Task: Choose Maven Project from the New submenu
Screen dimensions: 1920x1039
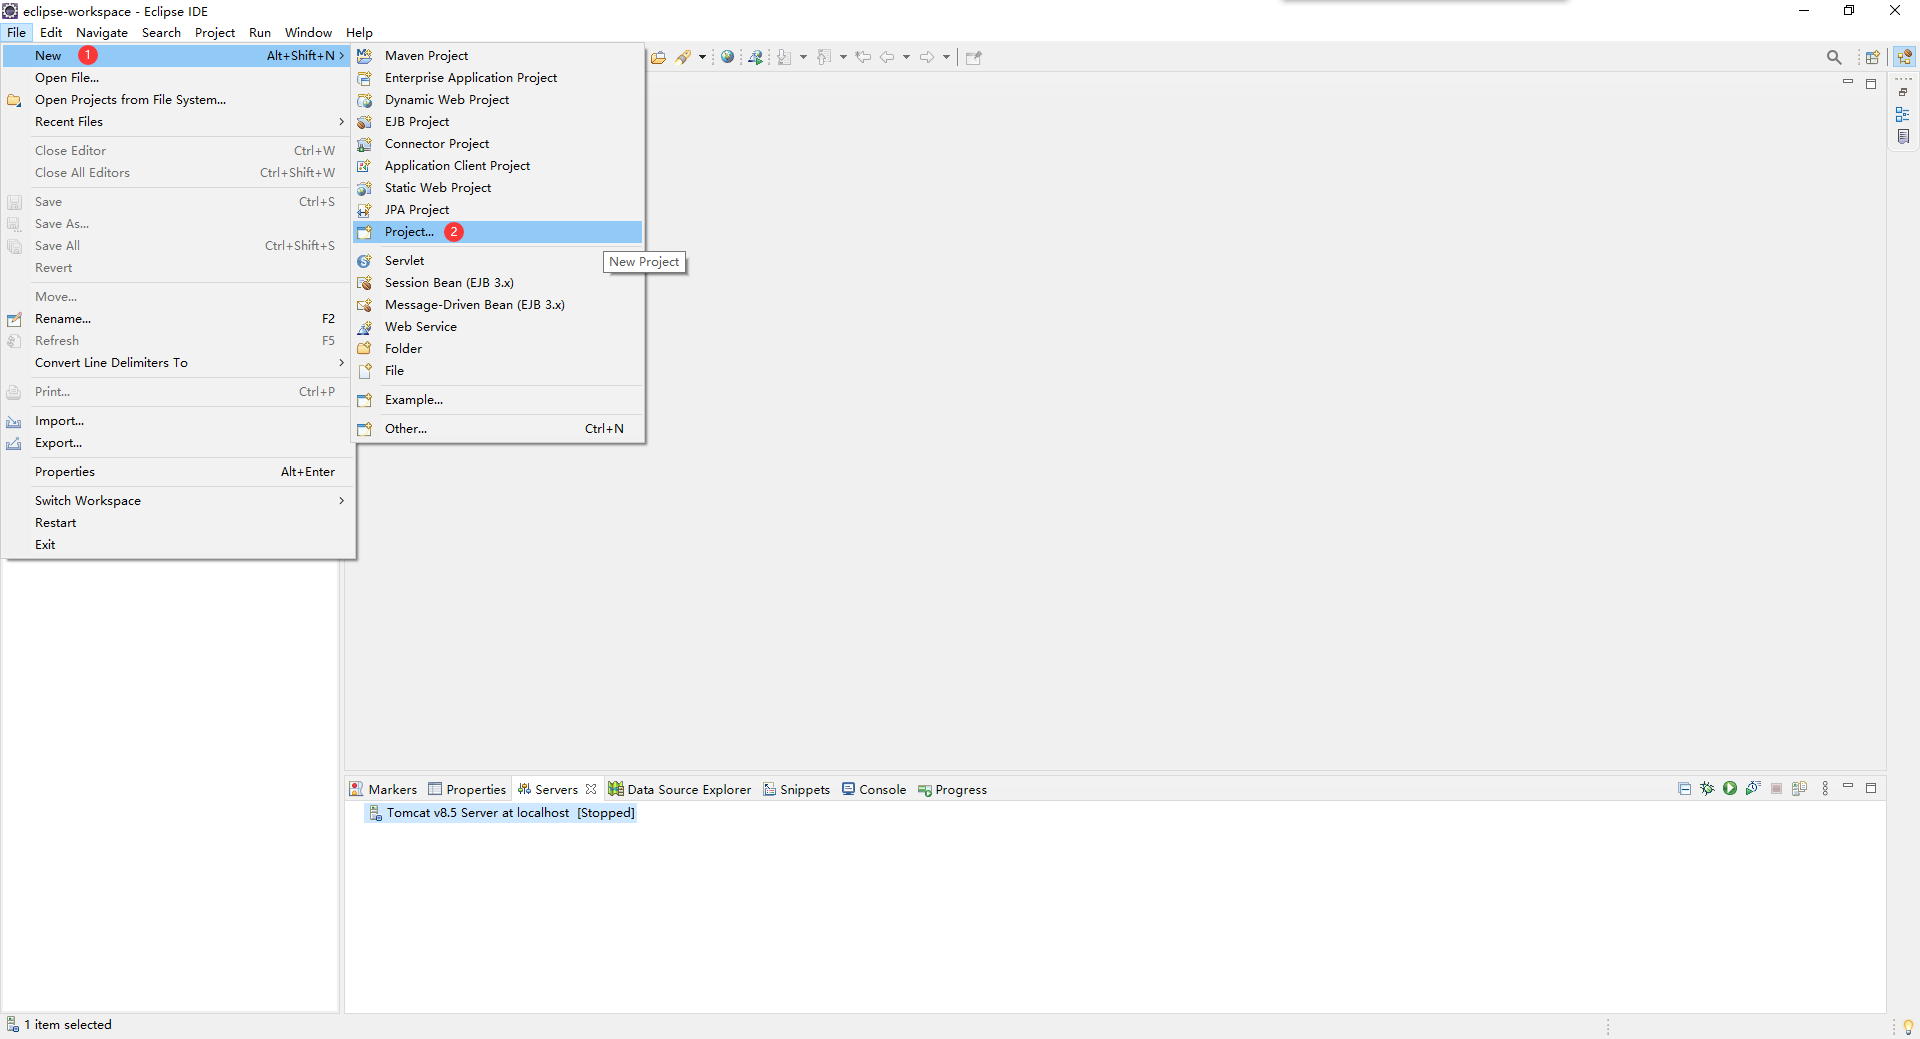Action: 427,55
